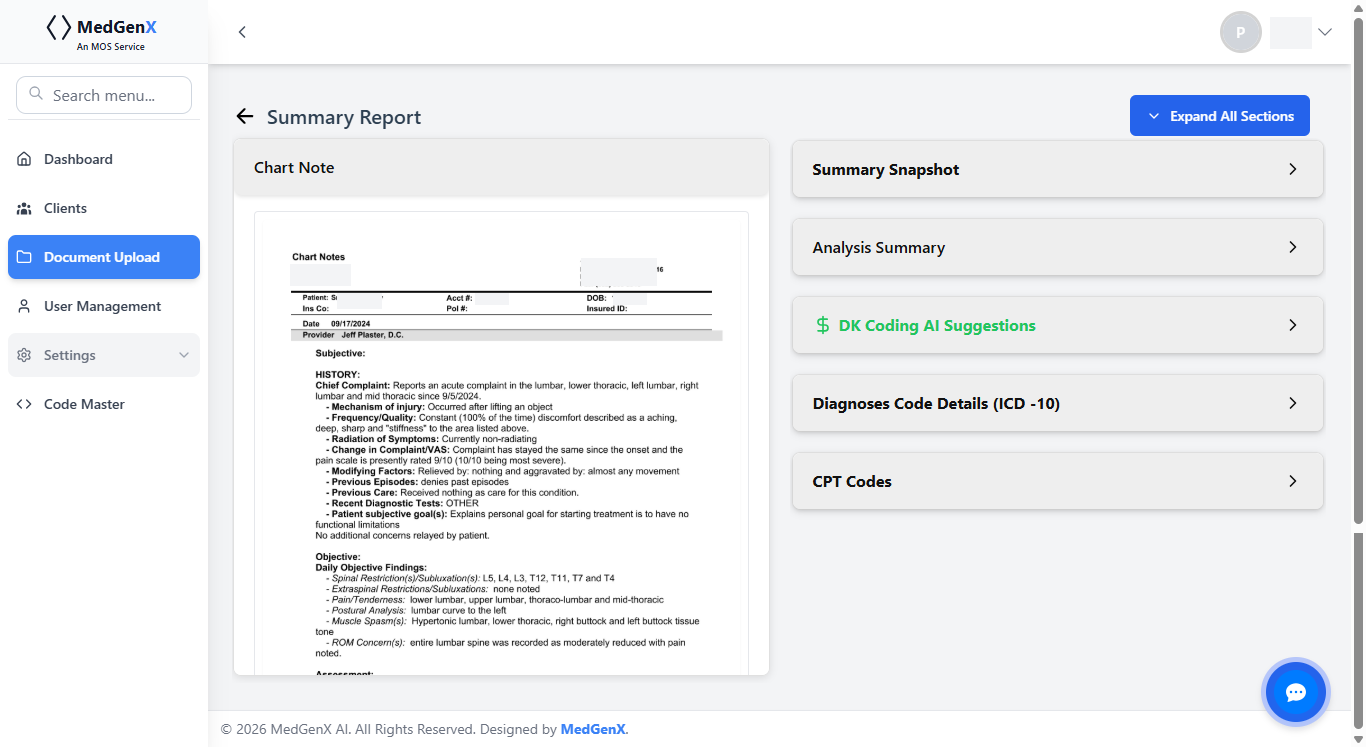Viewport: 1366px width, 747px height.
Task: Click the back arrow in the top bar
Action: pos(242,32)
